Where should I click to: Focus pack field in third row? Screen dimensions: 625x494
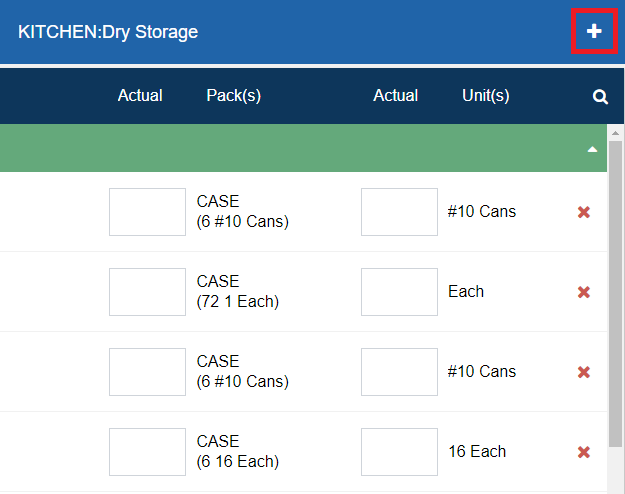[x=147, y=372]
